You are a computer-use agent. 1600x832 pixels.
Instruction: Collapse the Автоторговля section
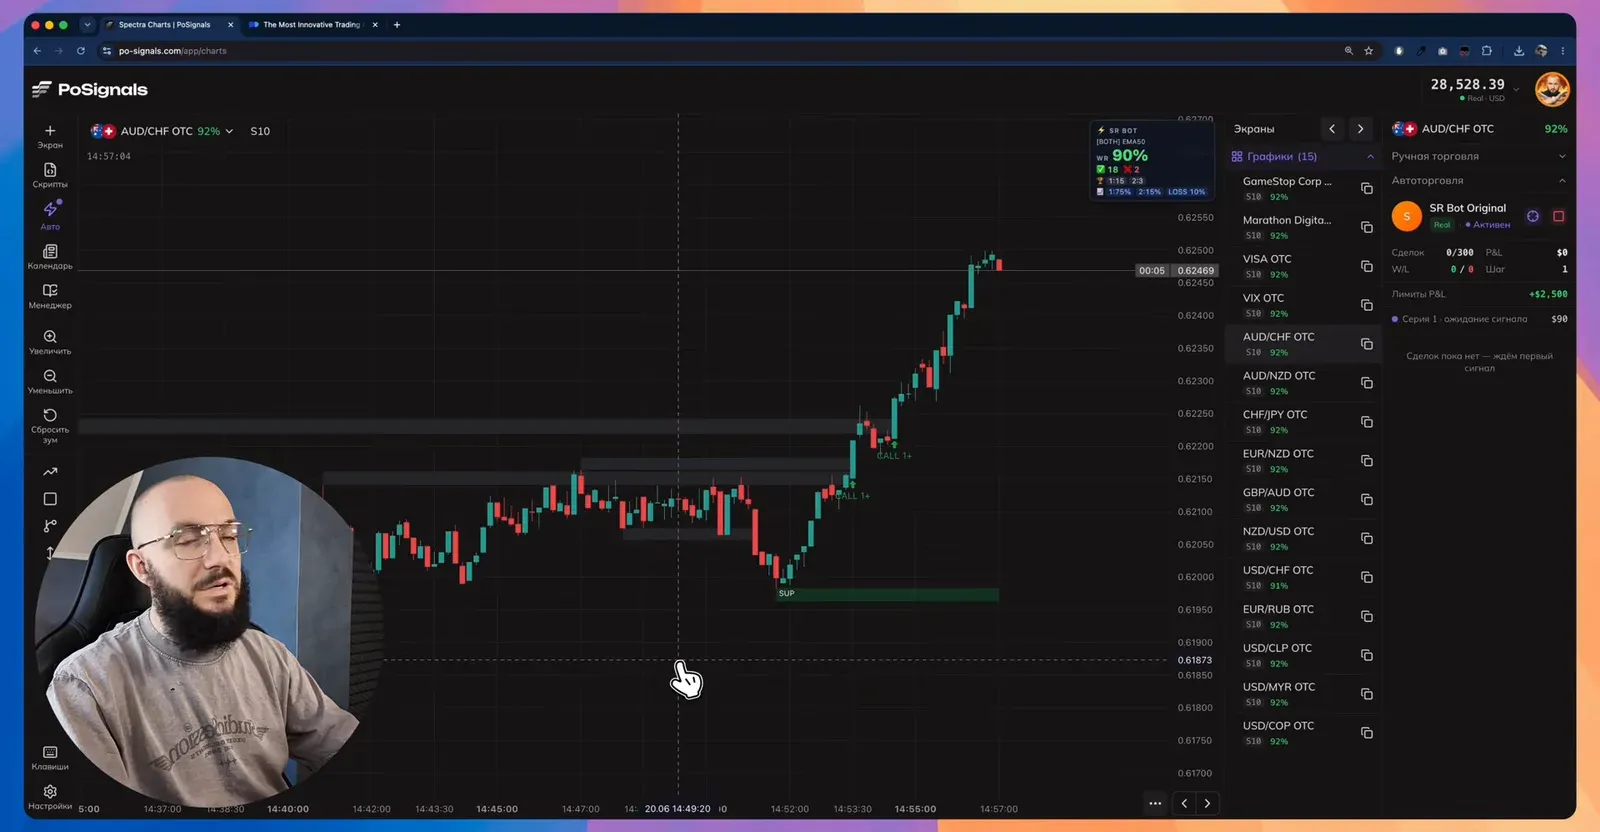point(1479,180)
